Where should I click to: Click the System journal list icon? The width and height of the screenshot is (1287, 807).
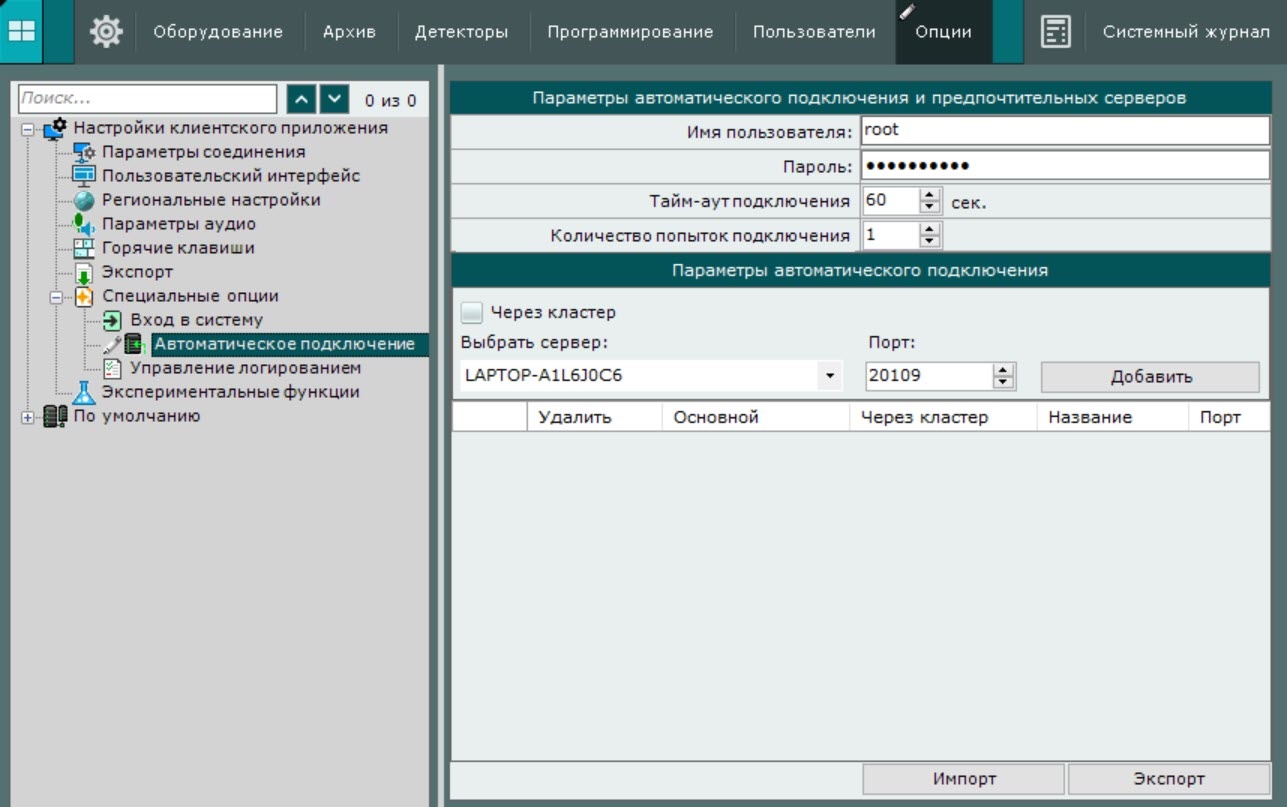(1055, 32)
